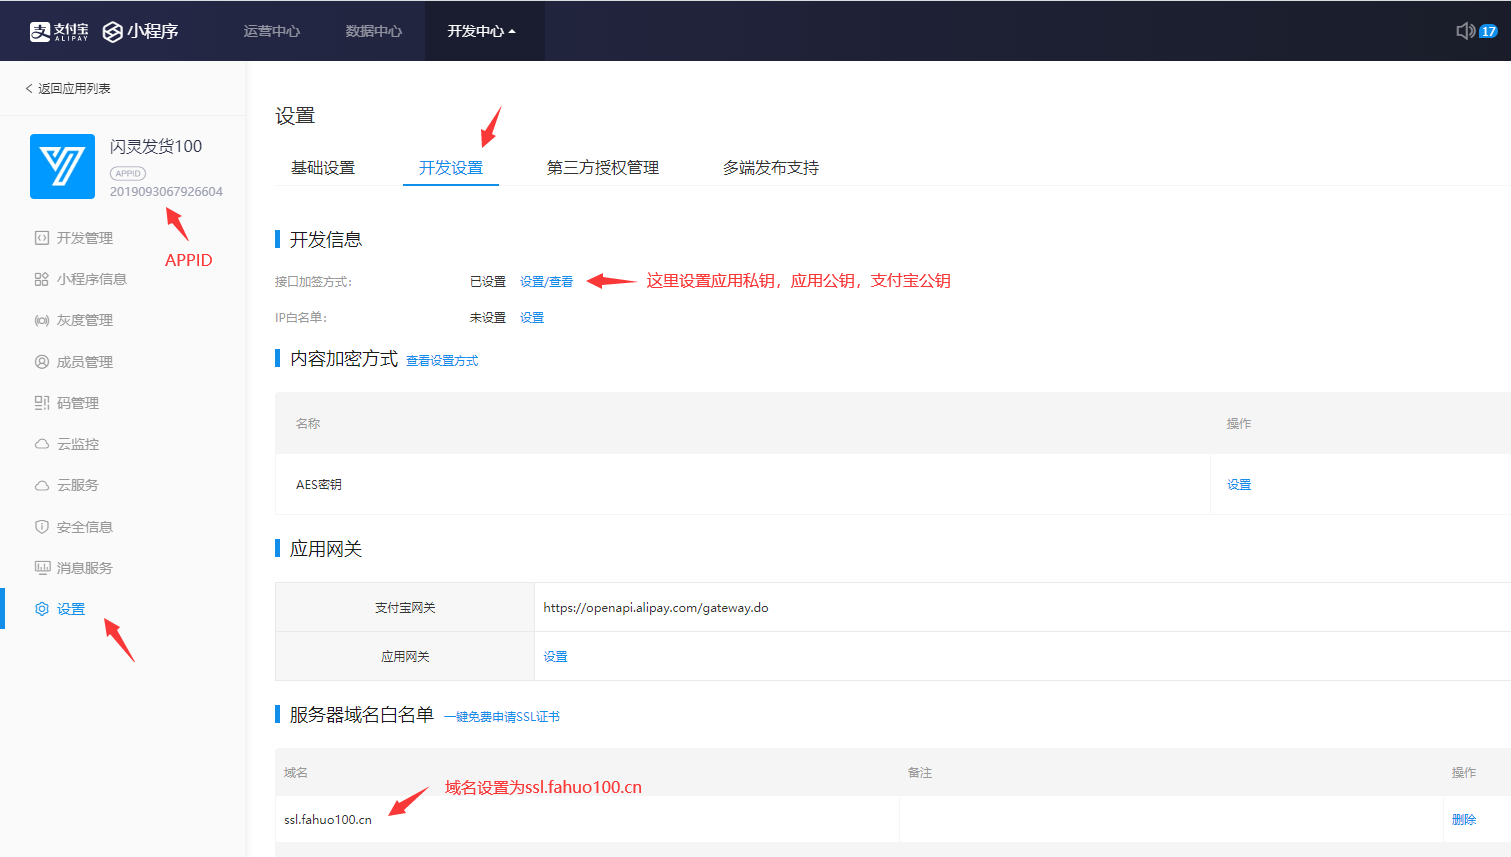Click the 安全信息 shield icon
The width and height of the screenshot is (1511, 857).
click(42, 527)
